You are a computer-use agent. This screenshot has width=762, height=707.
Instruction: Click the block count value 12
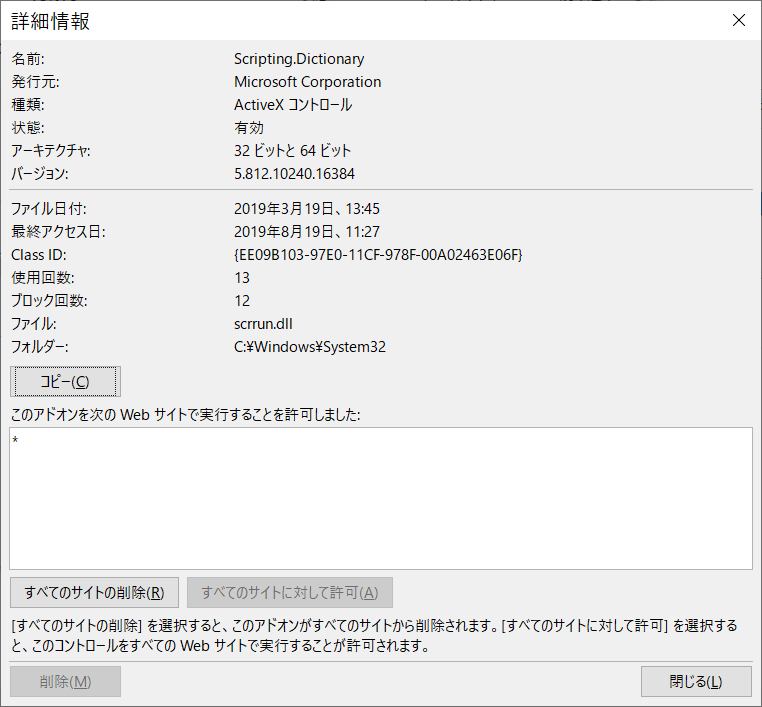(x=242, y=301)
